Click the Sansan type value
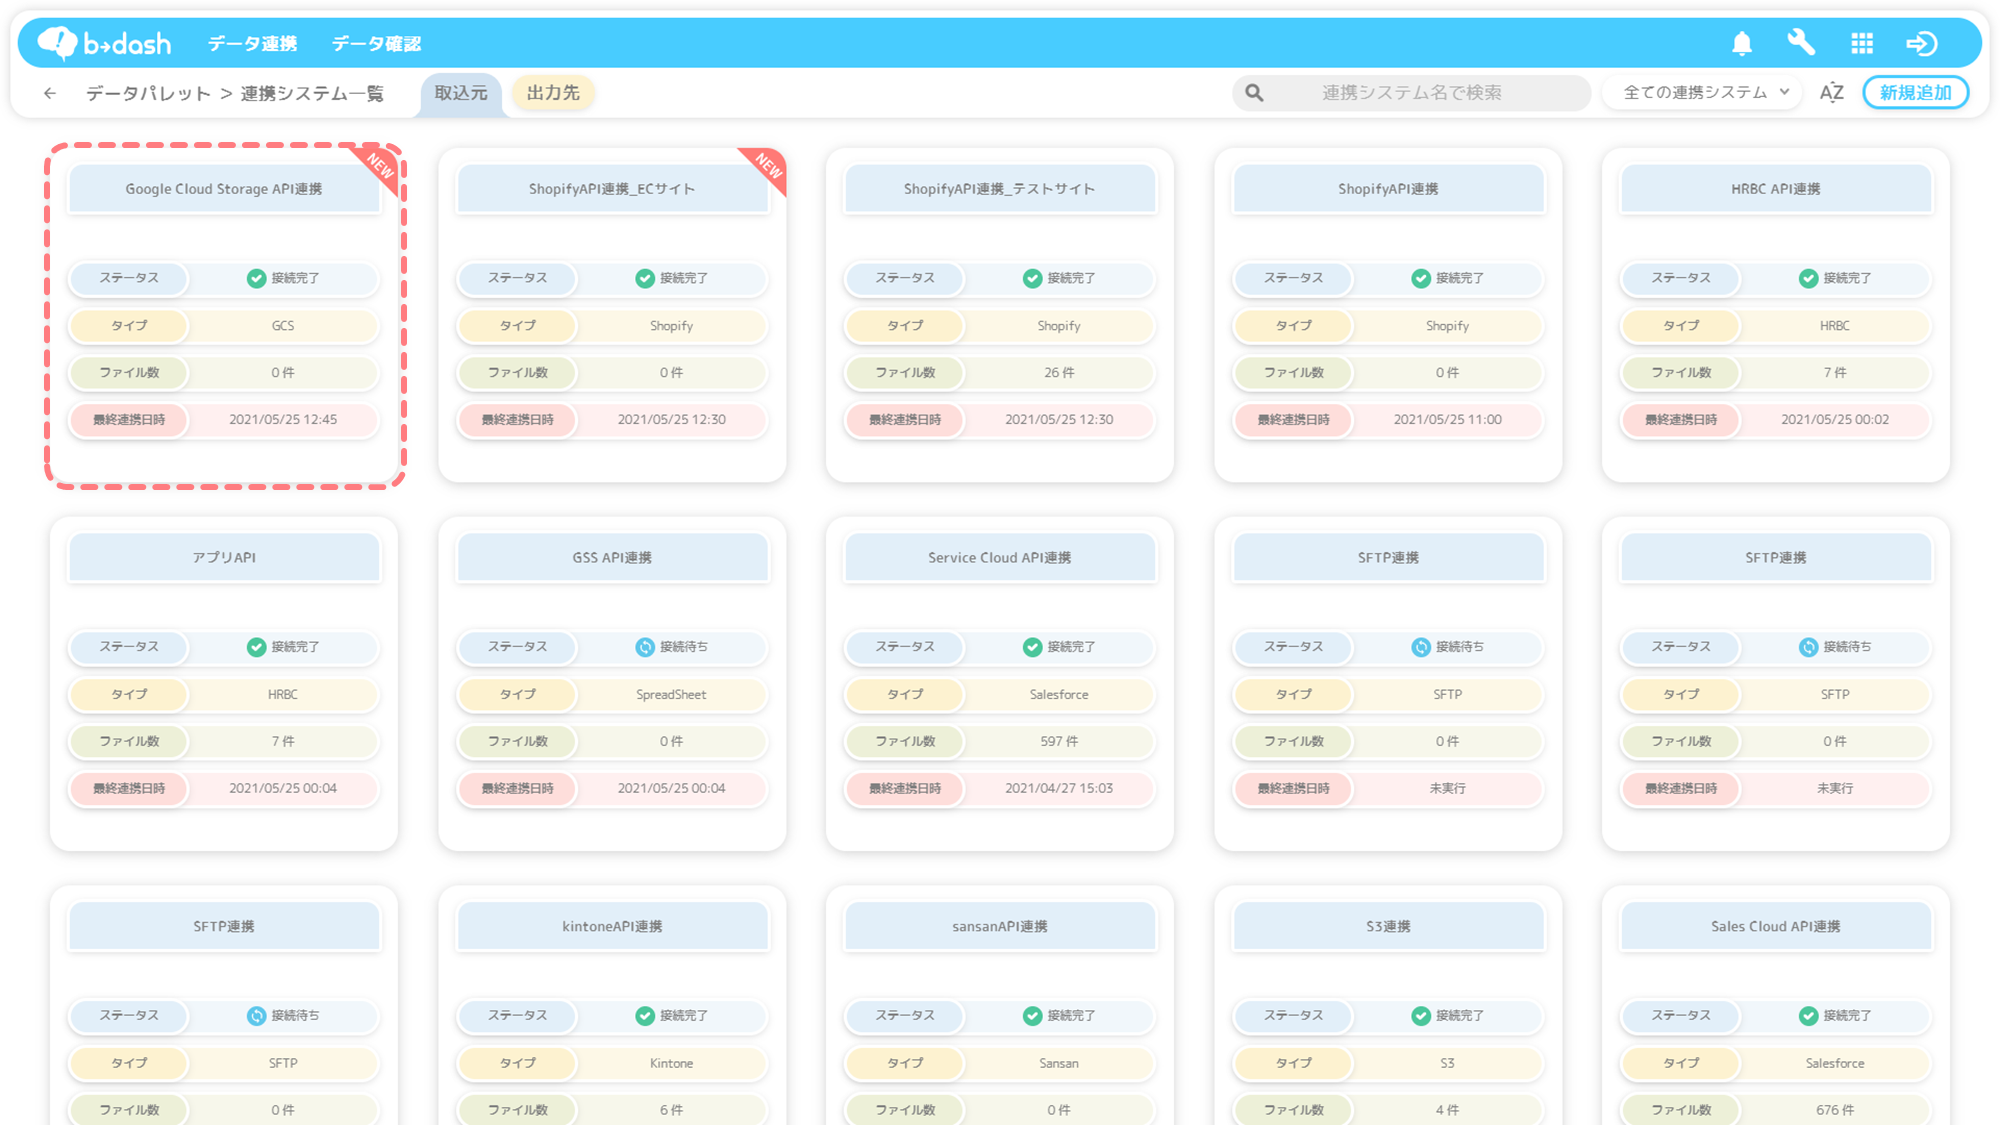This screenshot has width=2000, height=1125. tap(1059, 1064)
